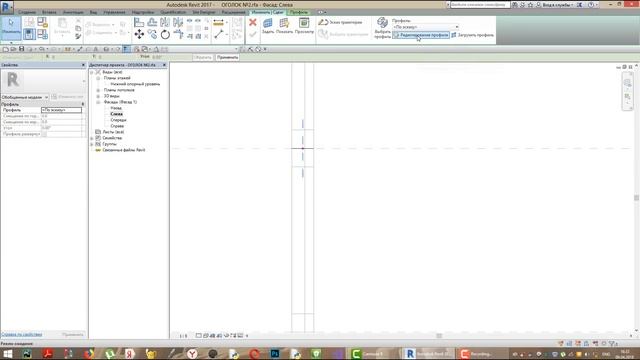Image resolution: width=640 pixels, height=360 pixels.
Task: Click the Windows Start button
Action: (7, 353)
